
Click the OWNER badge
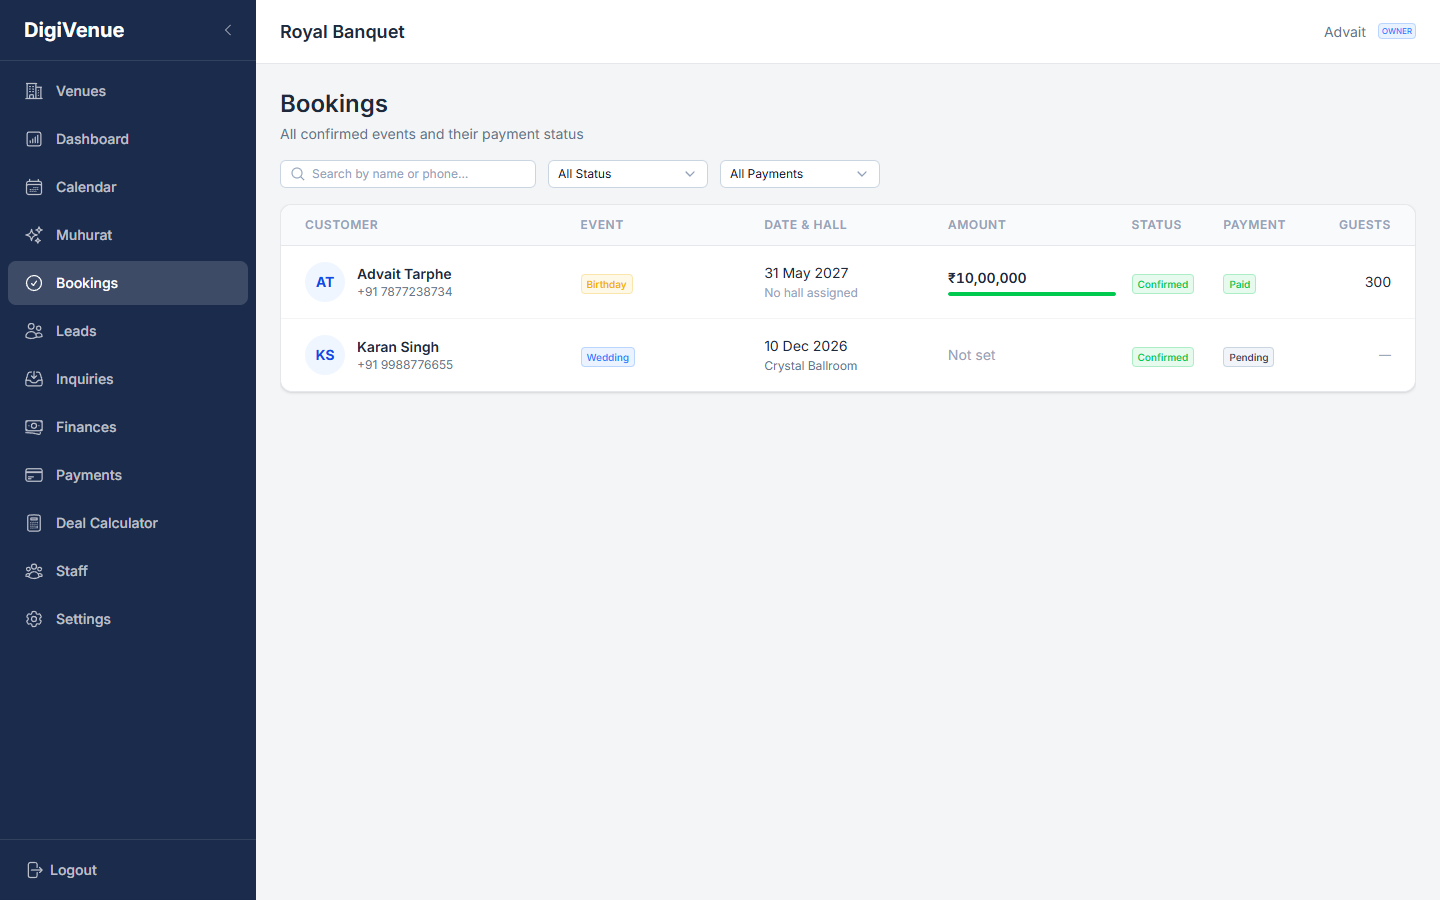1397,31
